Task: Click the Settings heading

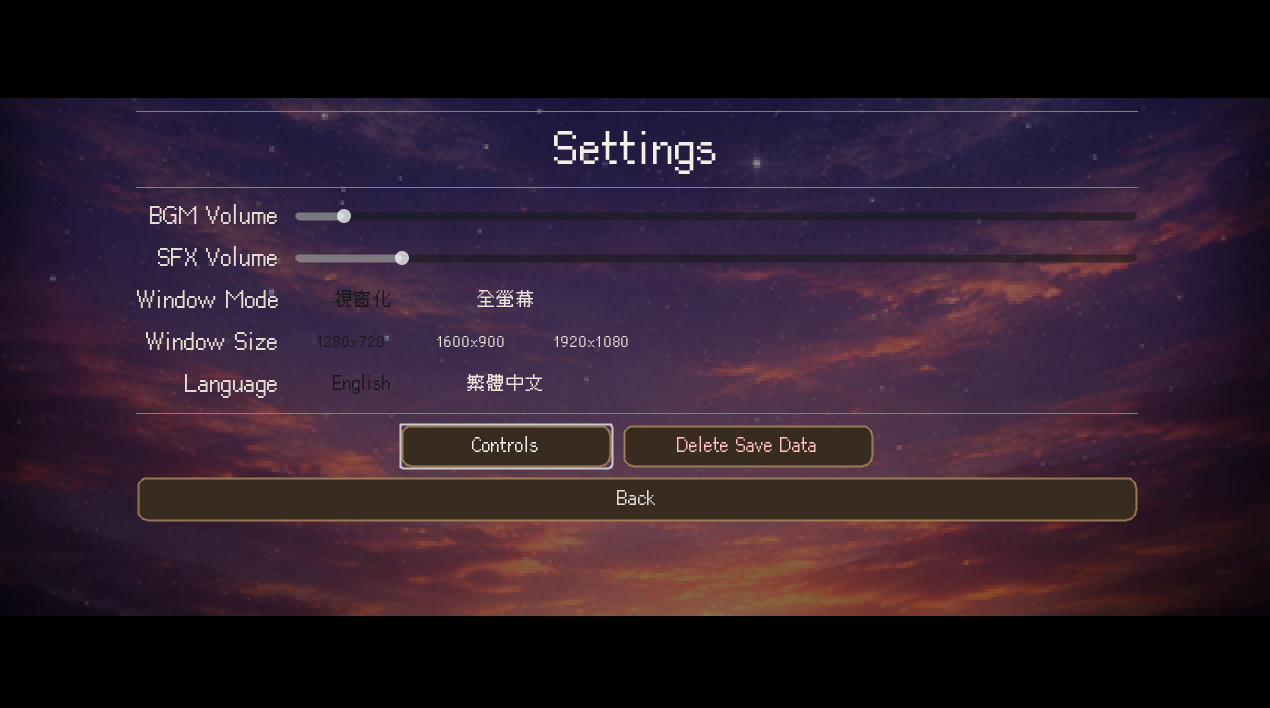Action: pyautogui.click(x=634, y=149)
